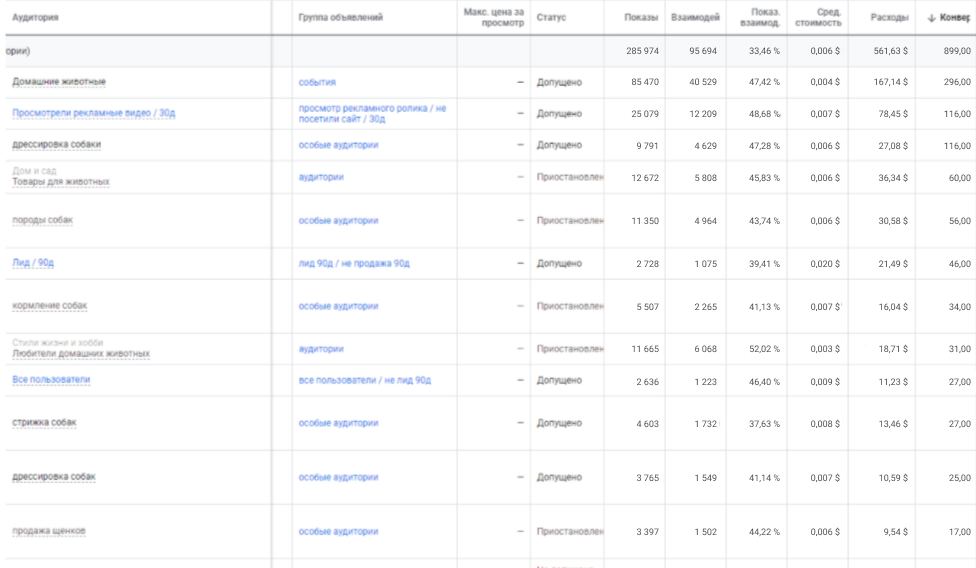Image resolution: width=976 pixels, height=568 pixels.
Task: Click cost value 11,23 $
Action: [x=893, y=382]
